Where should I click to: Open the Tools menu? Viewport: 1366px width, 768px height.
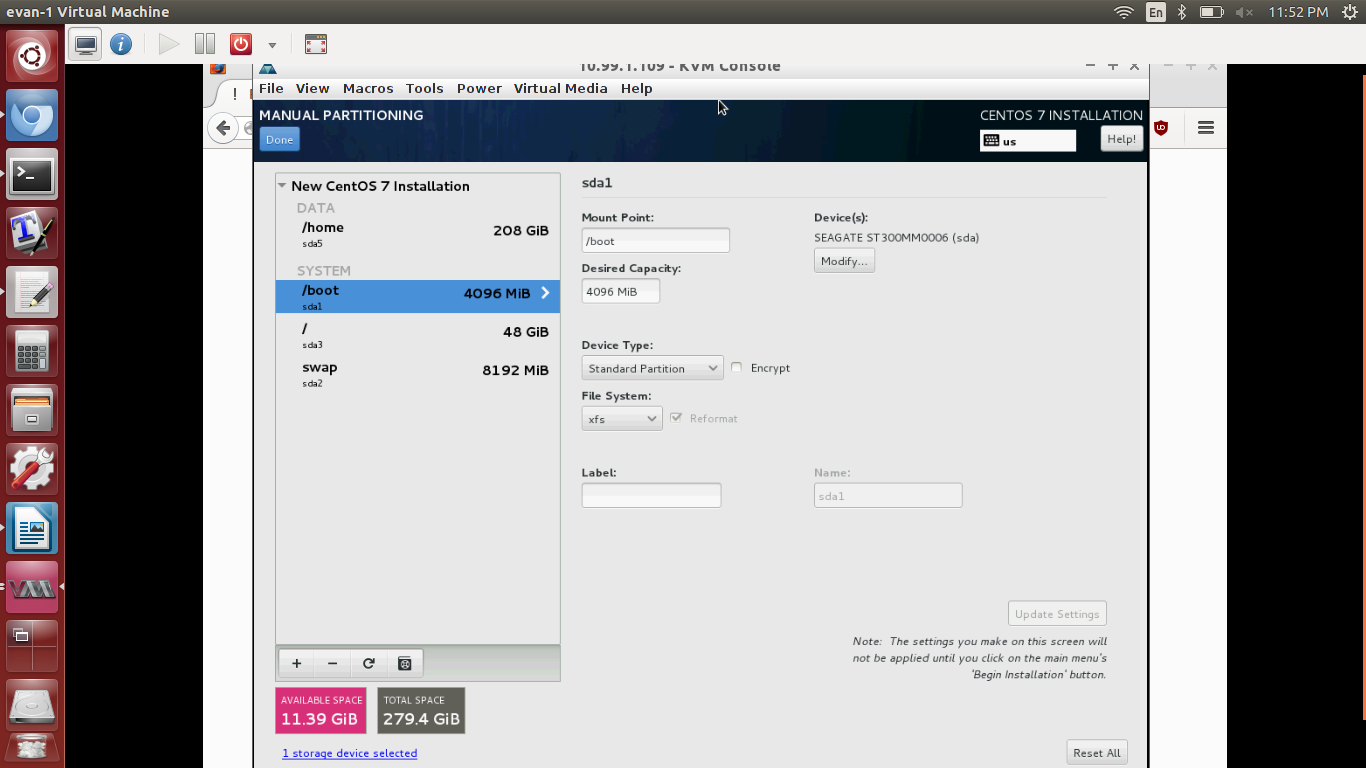425,88
